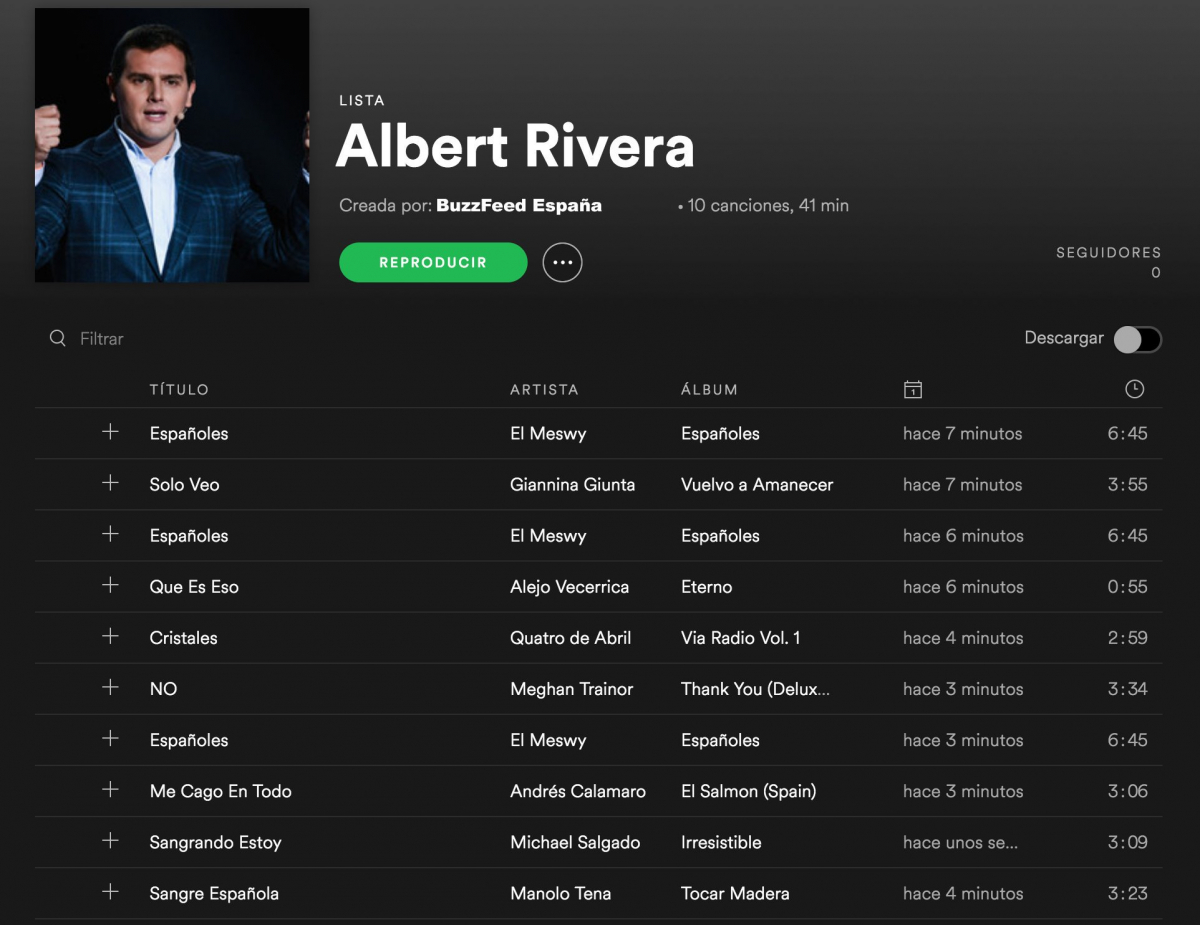Sort list by TÍTULO column header
The image size is (1200, 925).
click(179, 389)
